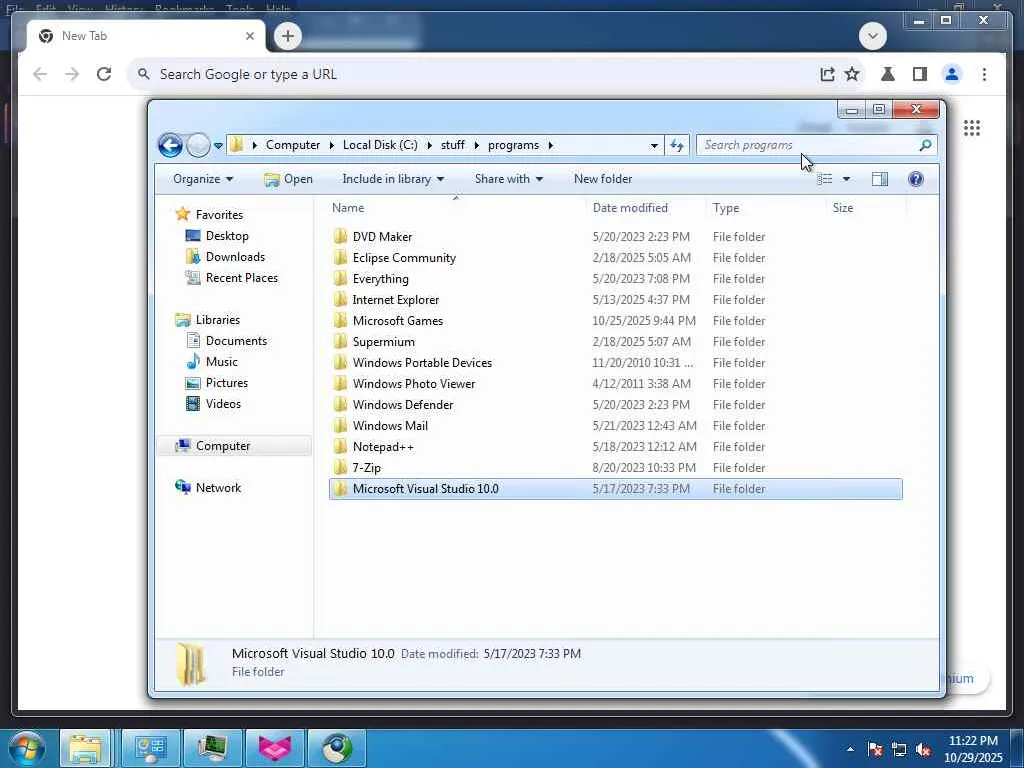The width and height of the screenshot is (1024, 768).
Task: Select the Windows Mail folder
Action: click(616, 425)
